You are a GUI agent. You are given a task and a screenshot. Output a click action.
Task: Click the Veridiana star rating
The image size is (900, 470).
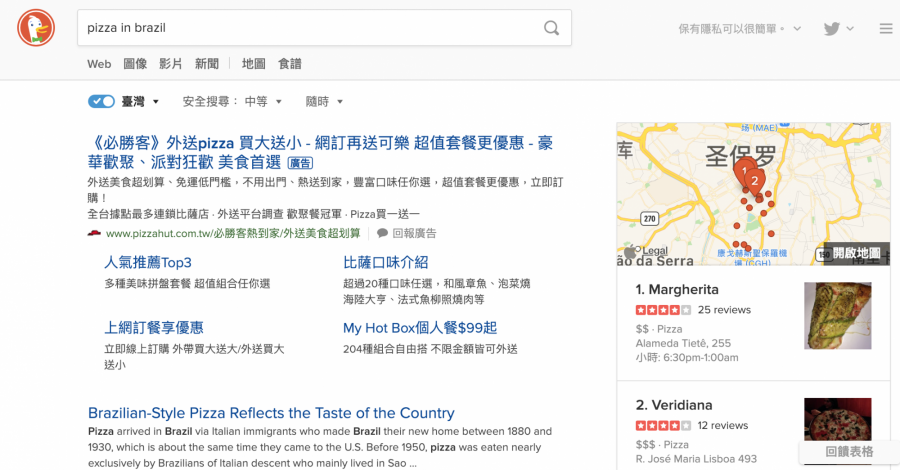pyautogui.click(x=663, y=426)
